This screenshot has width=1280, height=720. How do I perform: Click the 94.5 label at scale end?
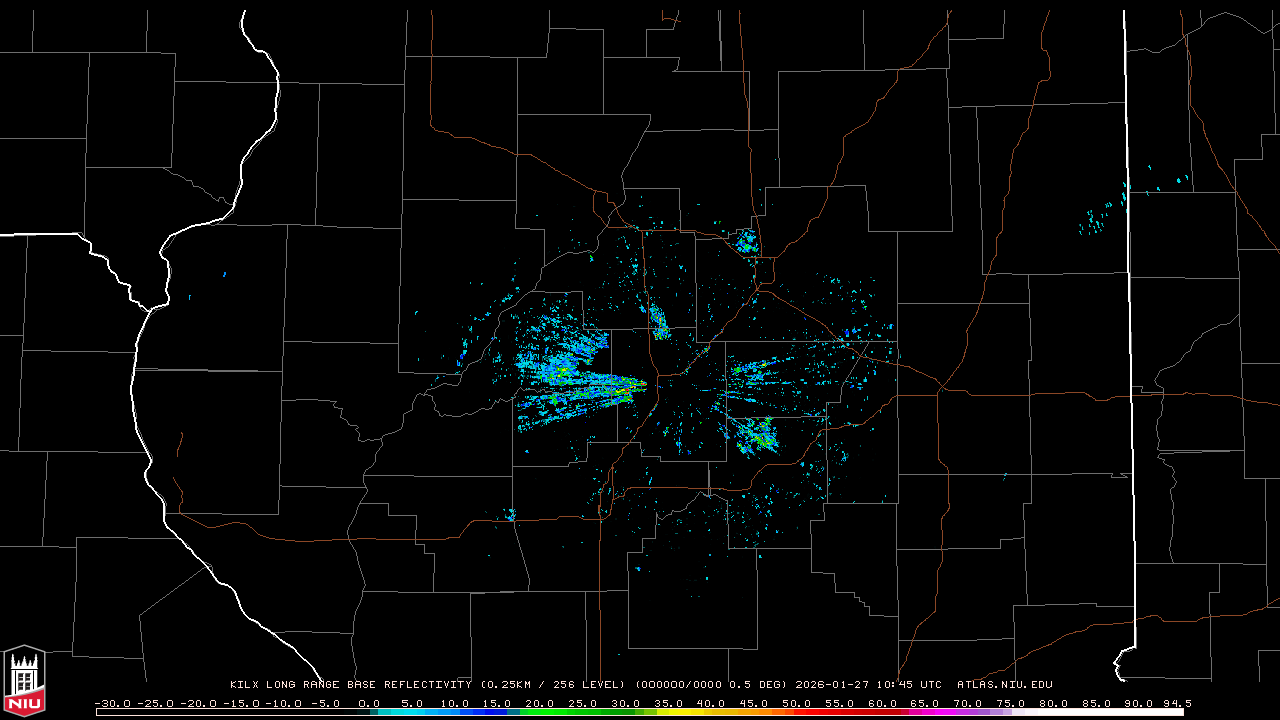click(1177, 703)
